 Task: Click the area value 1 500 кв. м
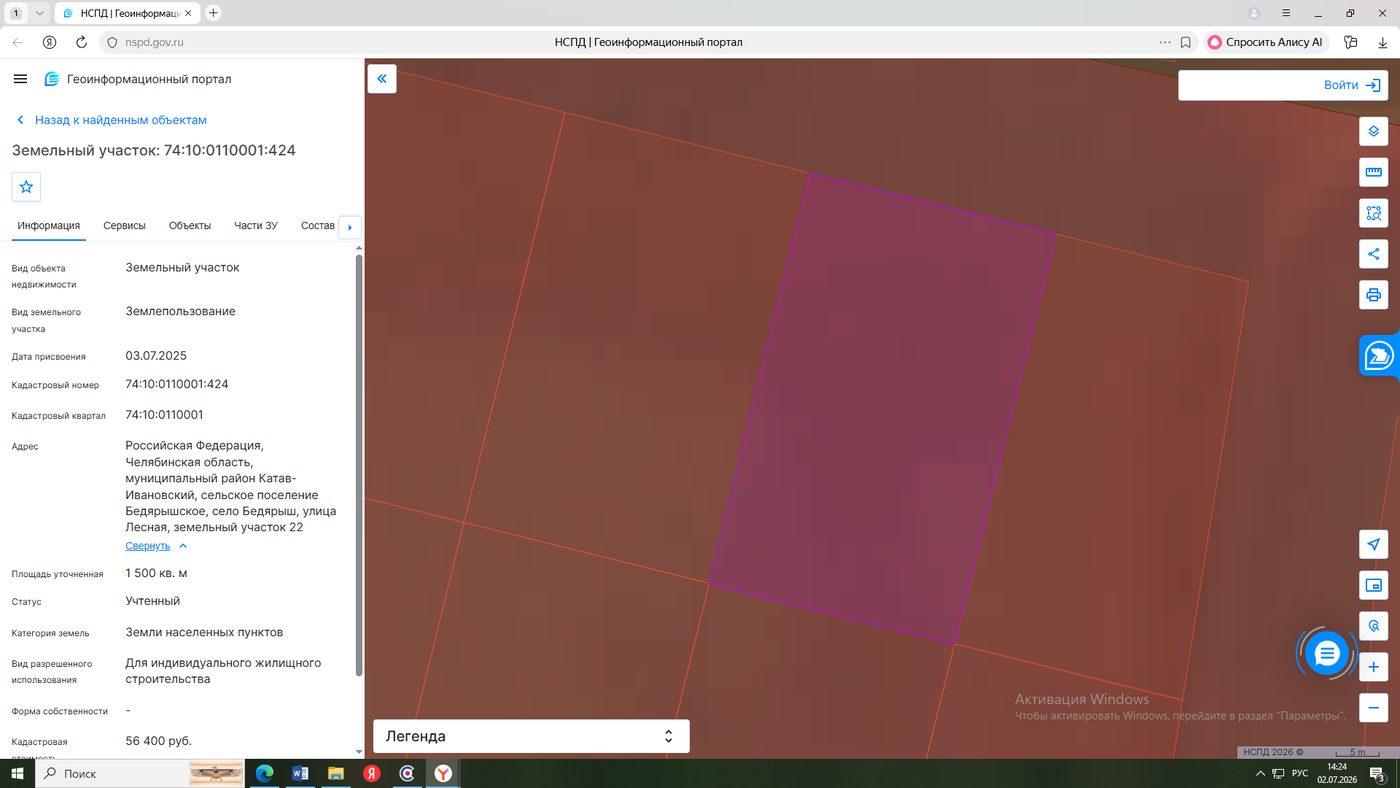coord(156,574)
